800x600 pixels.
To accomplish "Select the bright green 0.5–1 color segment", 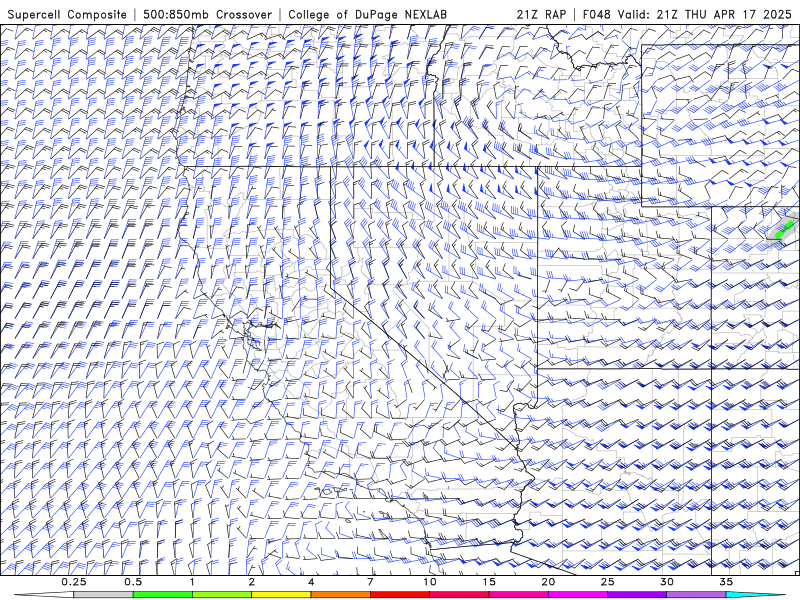I will pos(163,595).
